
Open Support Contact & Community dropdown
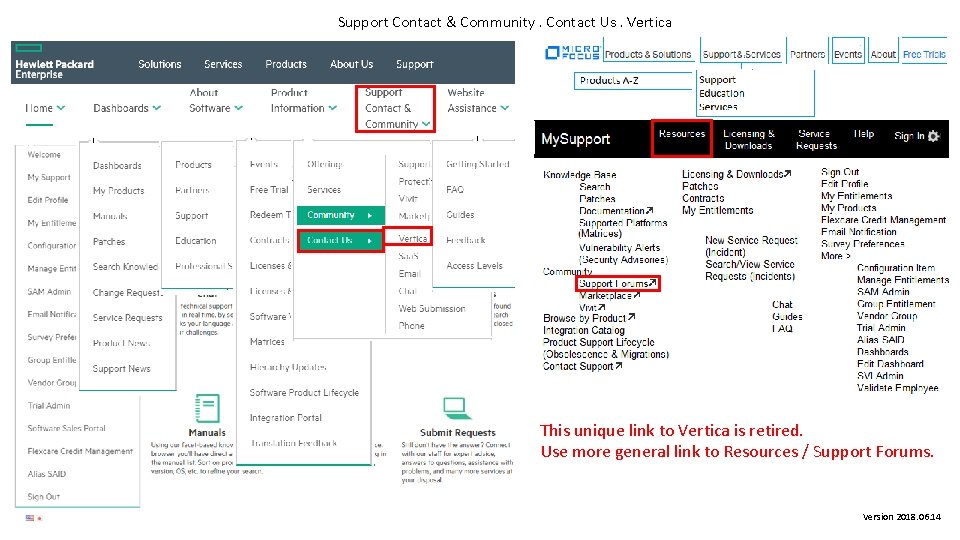(396, 108)
